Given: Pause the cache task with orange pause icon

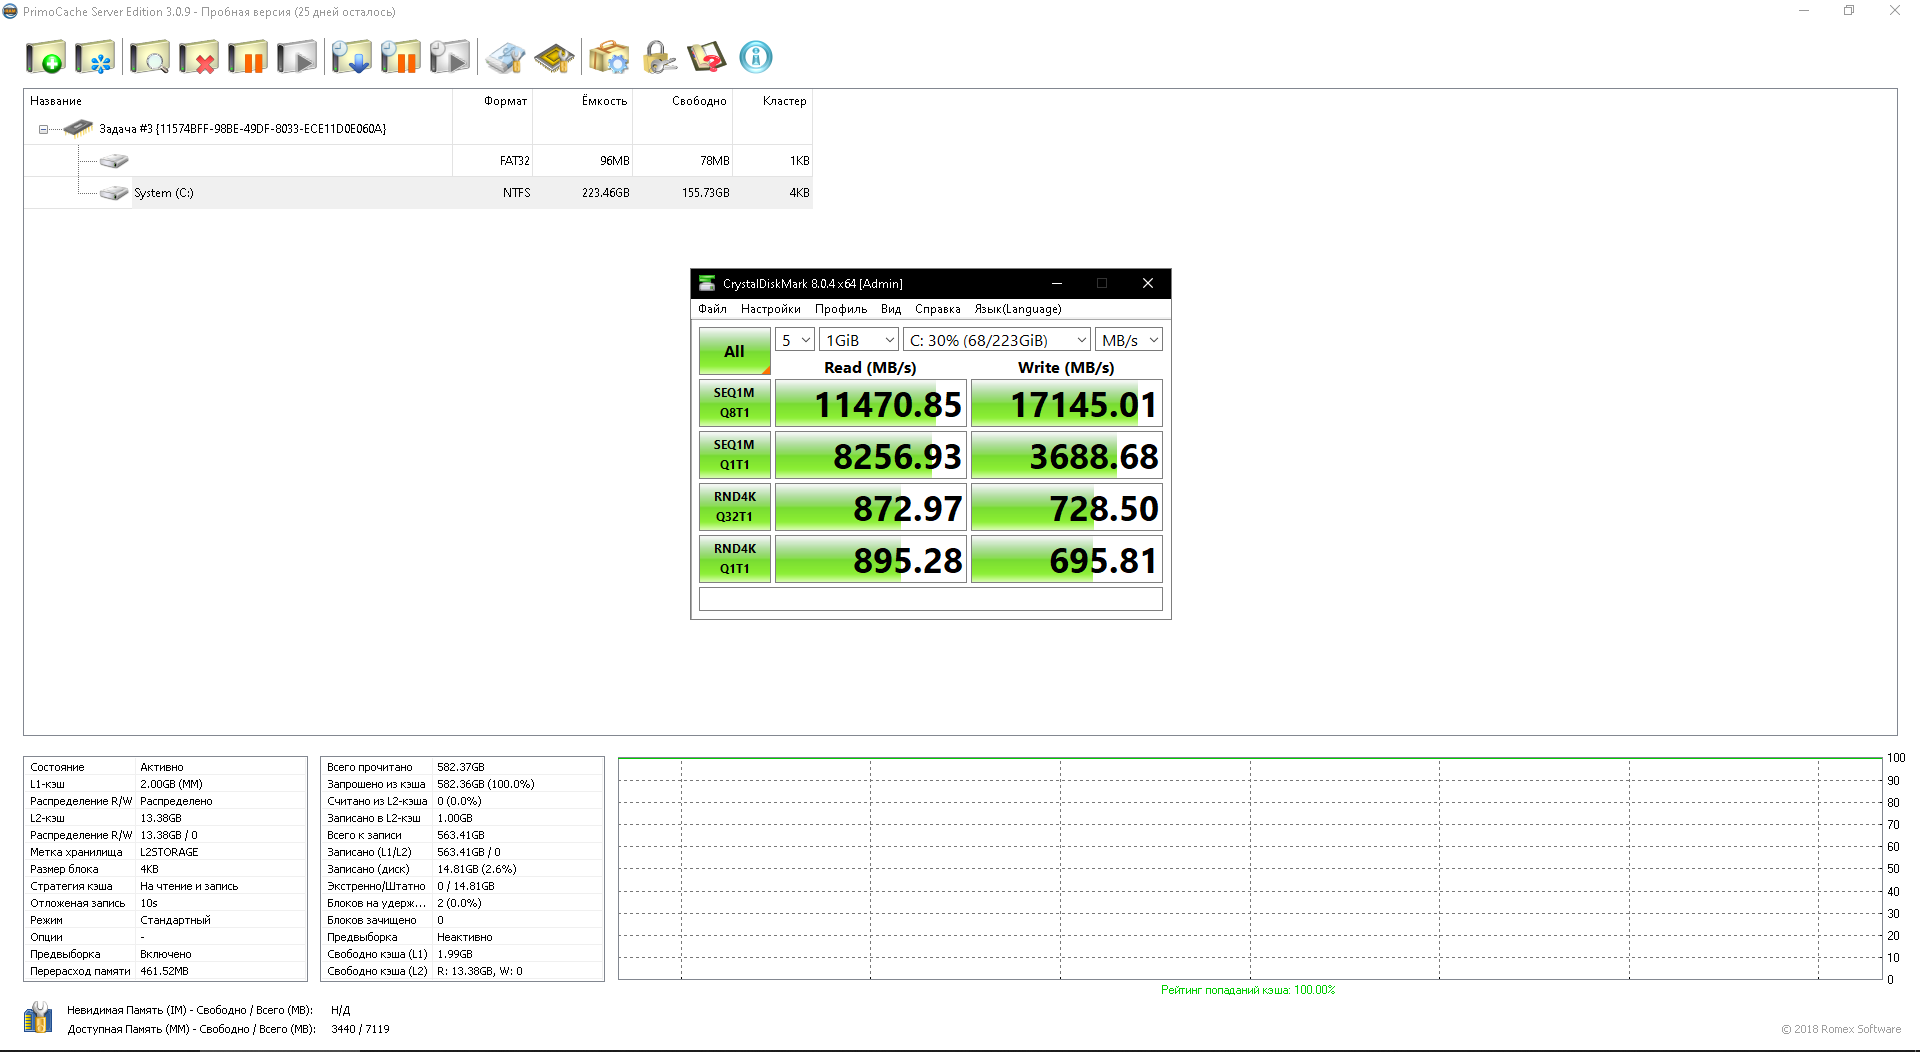Looking at the screenshot, I should coord(248,57).
